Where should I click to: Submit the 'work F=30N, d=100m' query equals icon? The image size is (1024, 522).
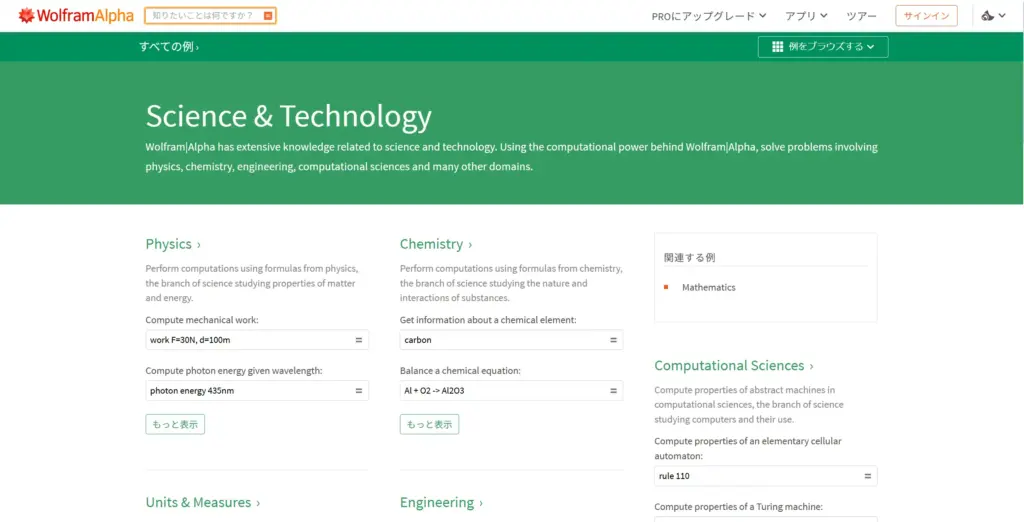(359, 340)
